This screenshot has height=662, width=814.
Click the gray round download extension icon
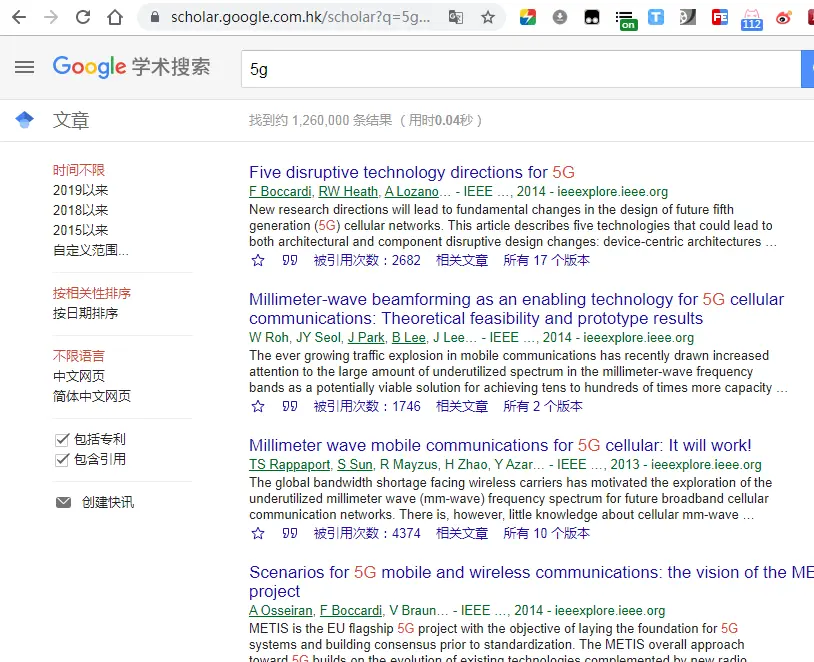click(560, 17)
